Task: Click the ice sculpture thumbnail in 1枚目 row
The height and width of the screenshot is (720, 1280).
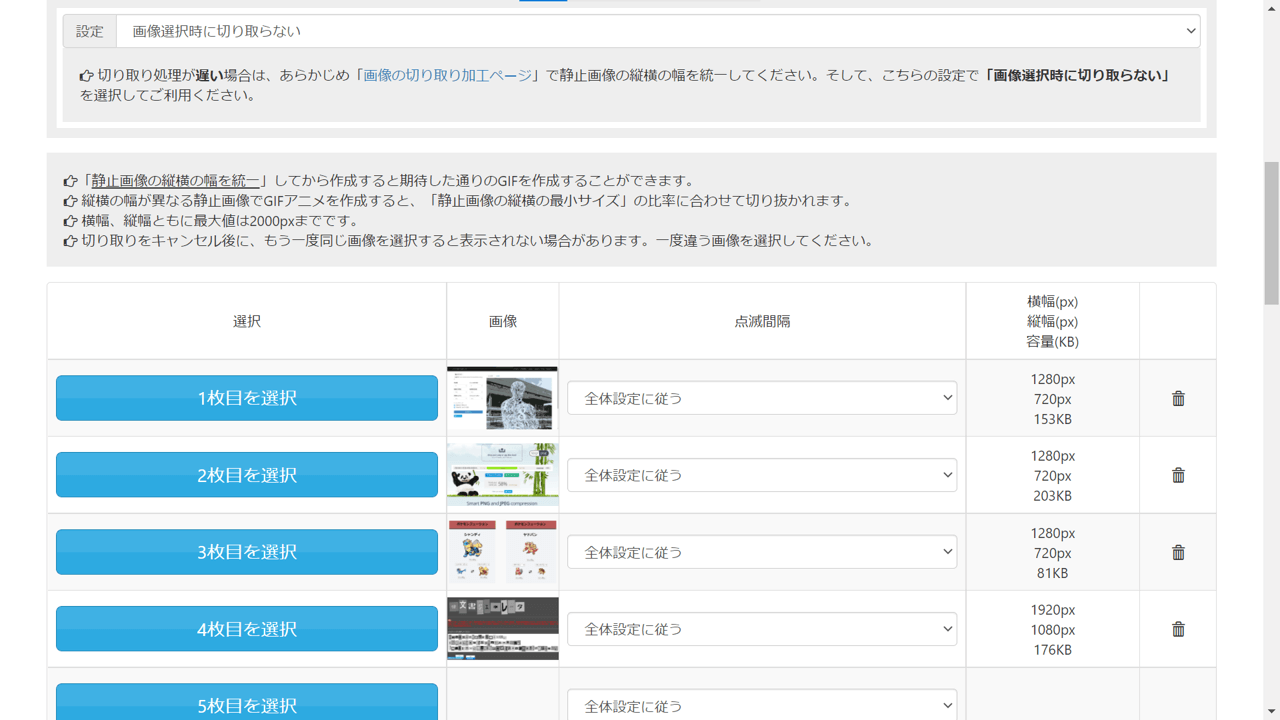Action: [x=503, y=398]
